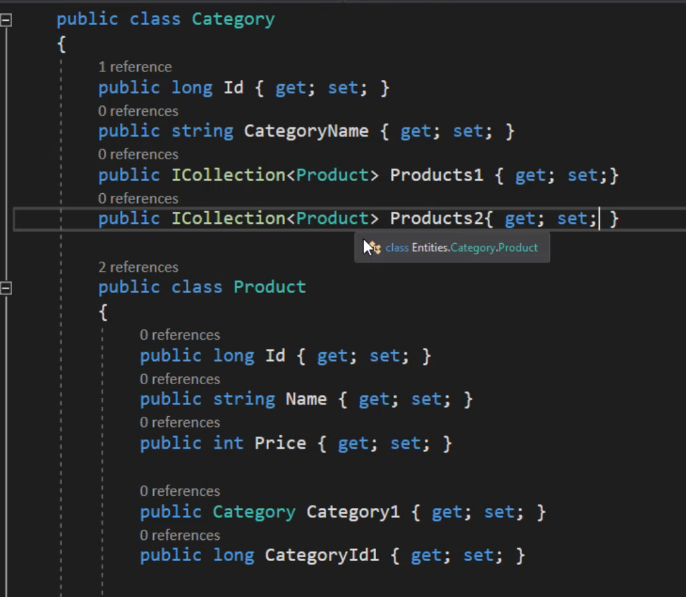Open '0 references' CodeLens above Product's Id
Image resolution: width=686 pixels, height=597 pixels.
(x=180, y=335)
